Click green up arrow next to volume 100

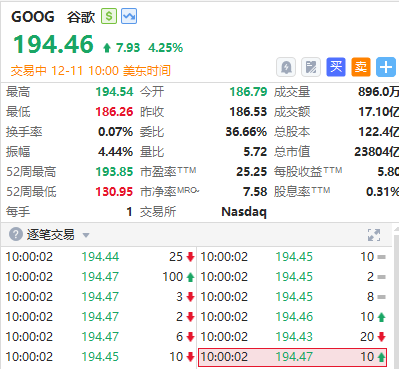tap(190, 277)
